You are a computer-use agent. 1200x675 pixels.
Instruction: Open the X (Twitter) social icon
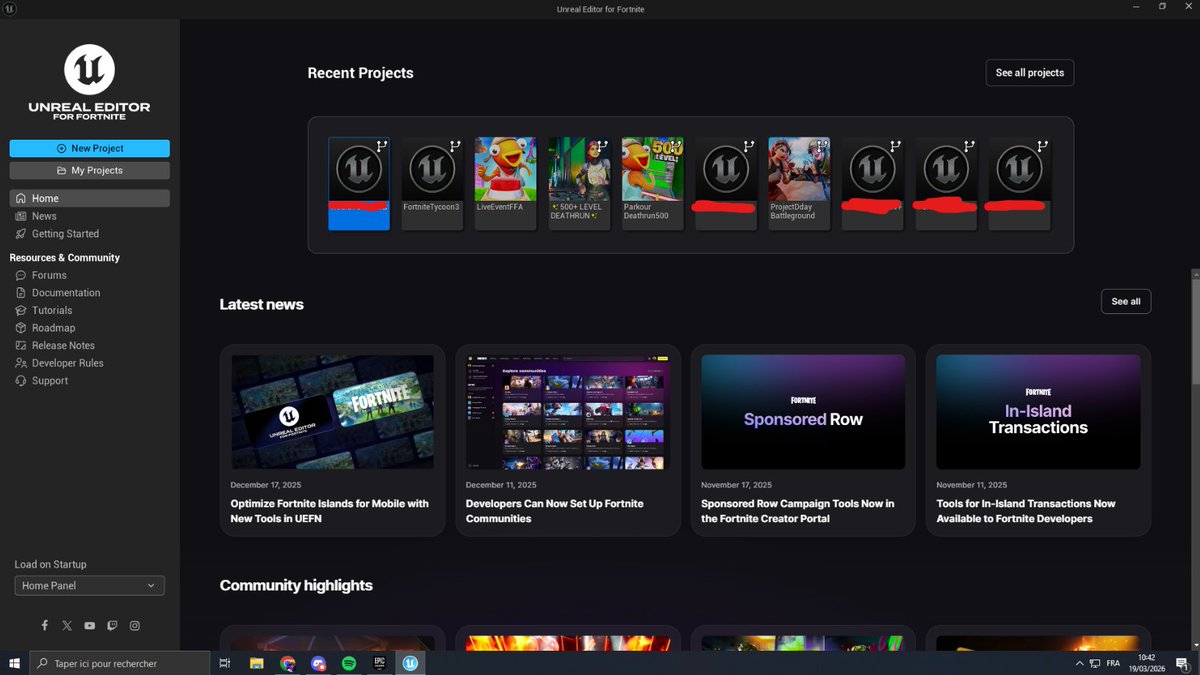(x=67, y=625)
